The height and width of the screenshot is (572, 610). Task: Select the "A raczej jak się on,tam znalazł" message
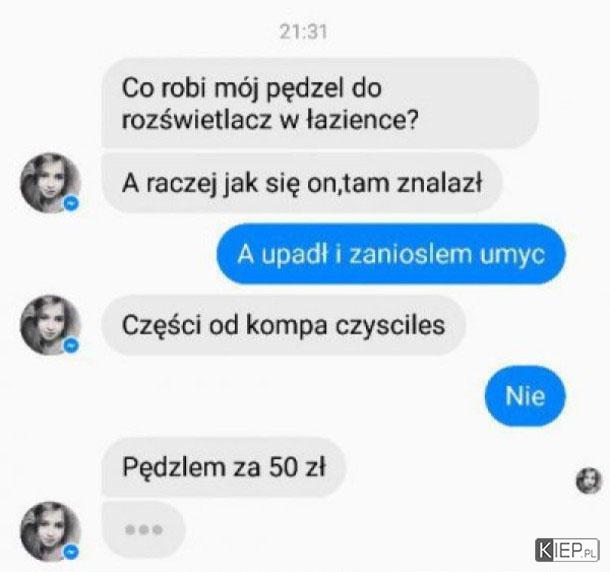(x=302, y=183)
